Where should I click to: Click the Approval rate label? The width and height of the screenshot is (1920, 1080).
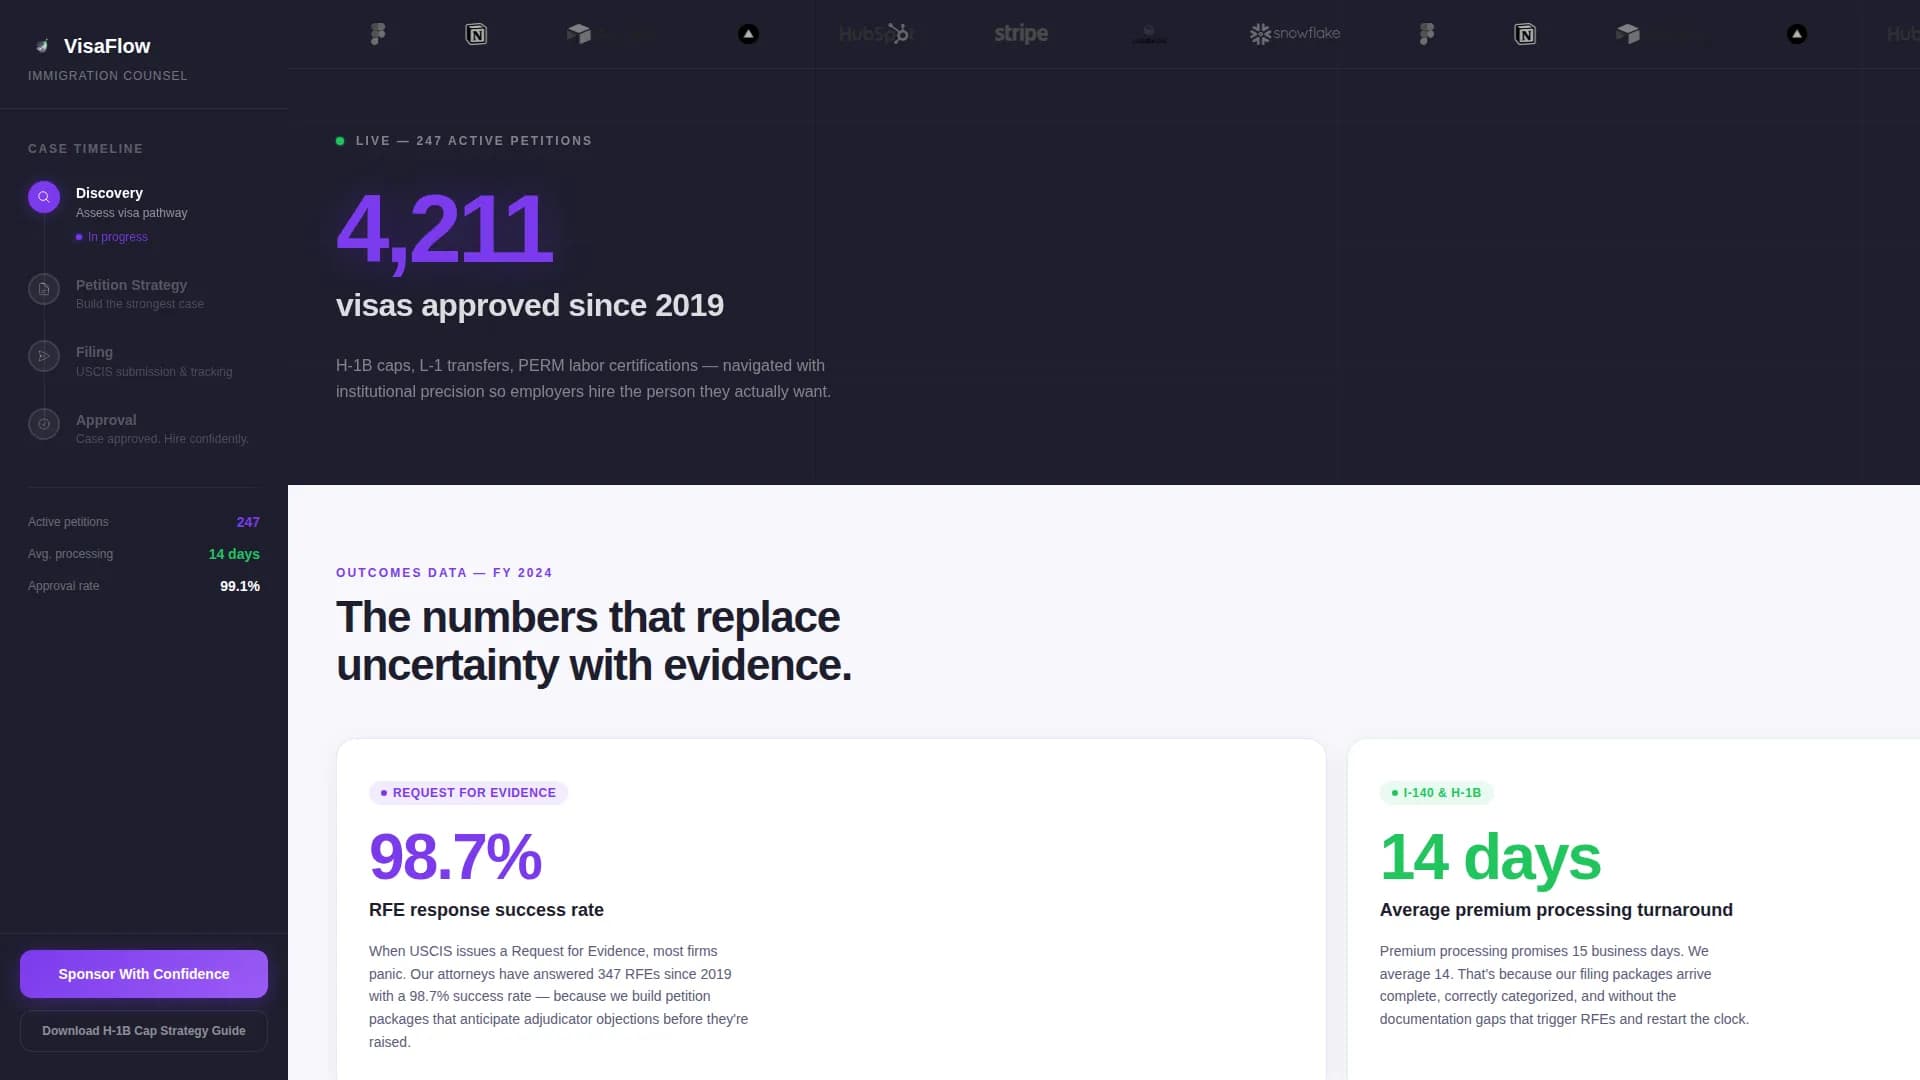pyautogui.click(x=63, y=586)
